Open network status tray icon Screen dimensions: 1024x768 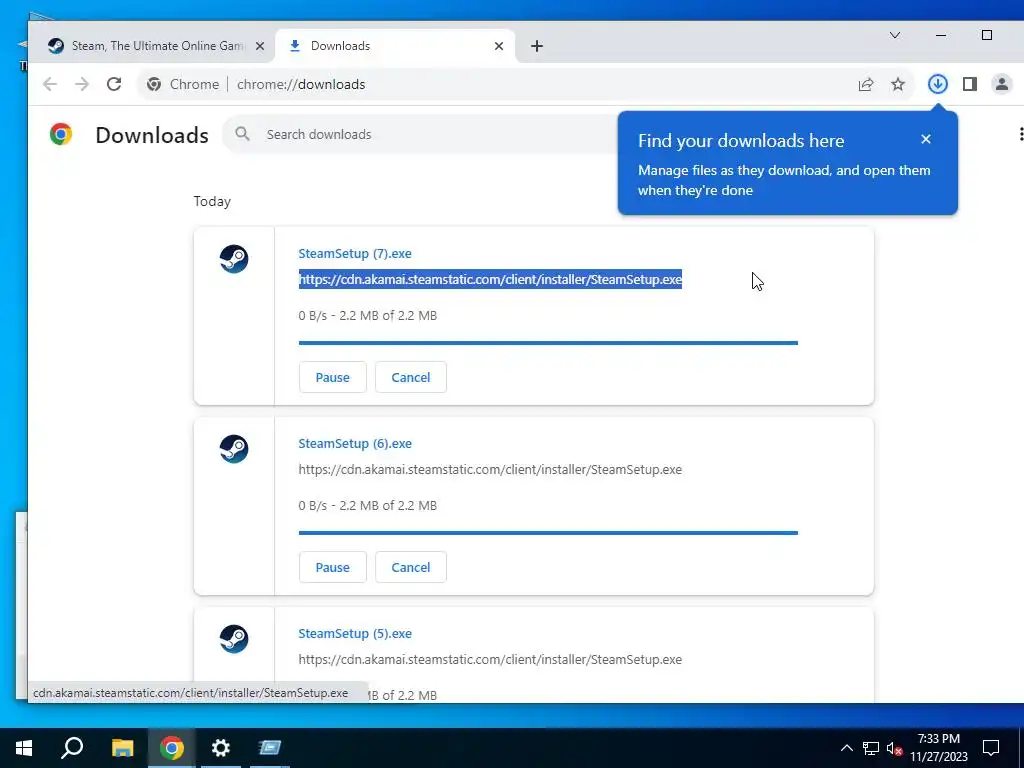(x=871, y=748)
